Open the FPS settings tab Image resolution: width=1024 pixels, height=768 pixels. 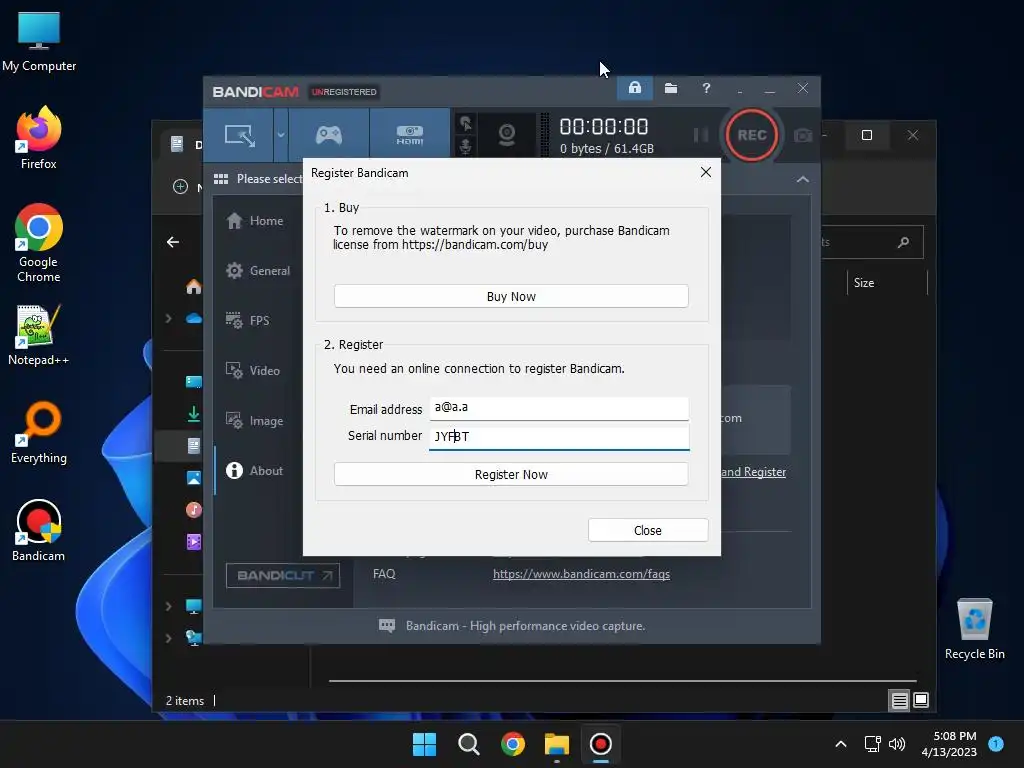pyautogui.click(x=248, y=320)
